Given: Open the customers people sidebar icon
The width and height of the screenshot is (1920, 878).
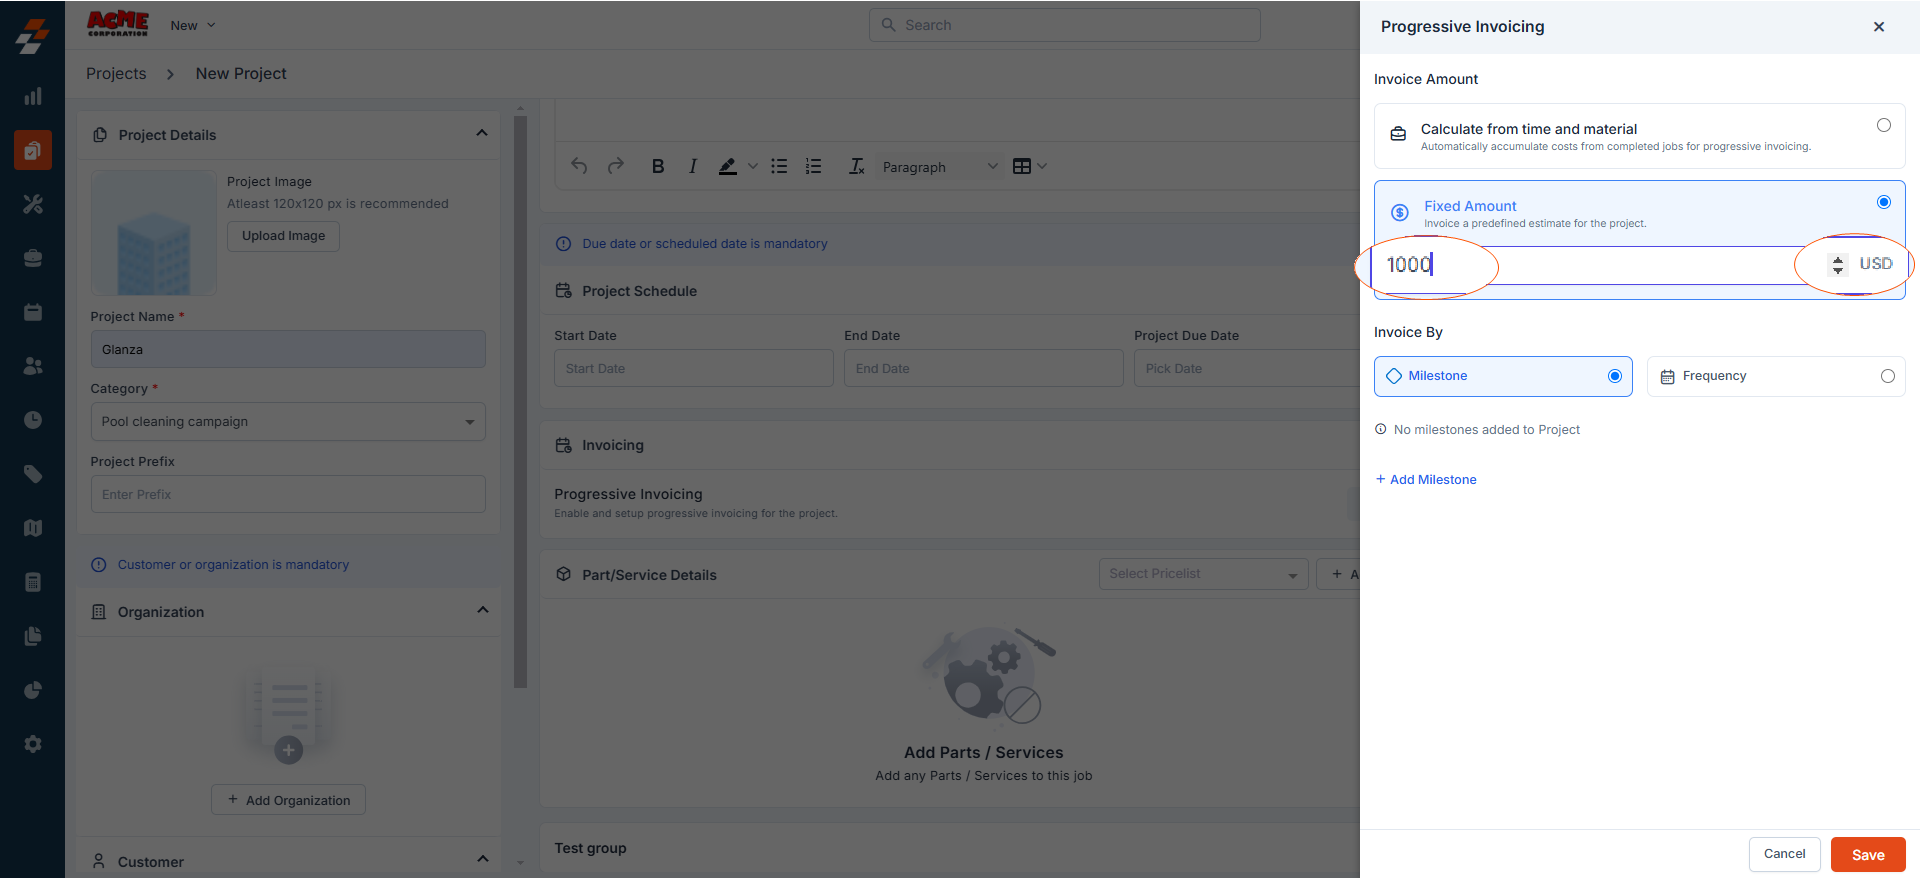Looking at the screenshot, I should [x=33, y=366].
